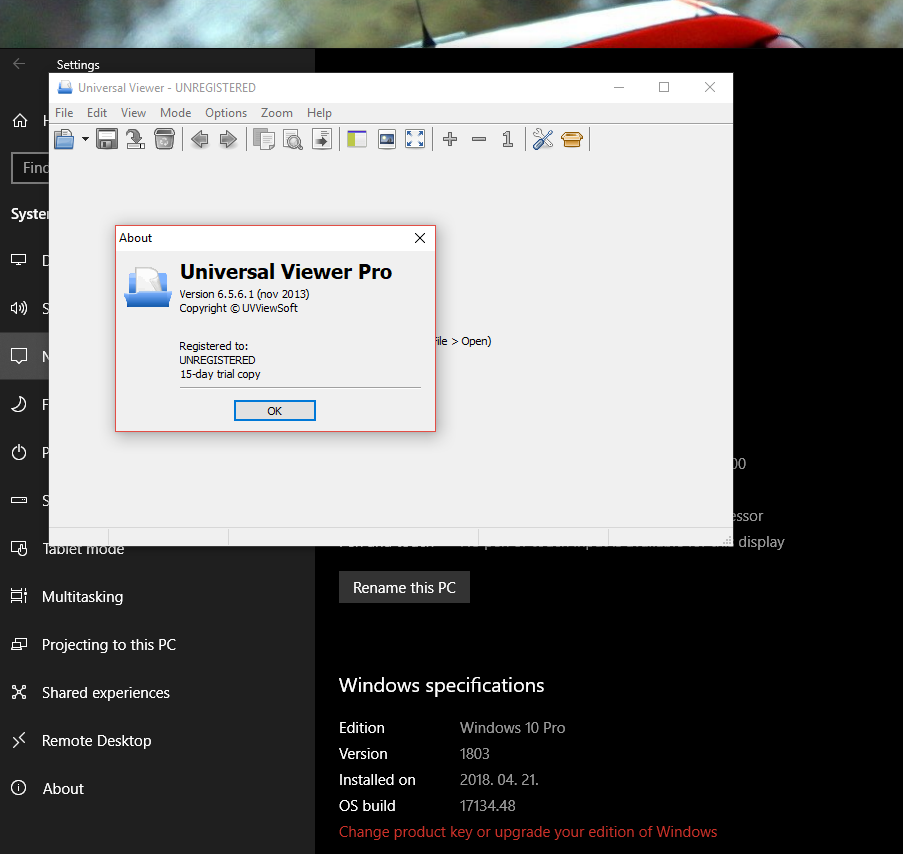
Task: Click the floppy disk save icon
Action: pyautogui.click(x=107, y=139)
